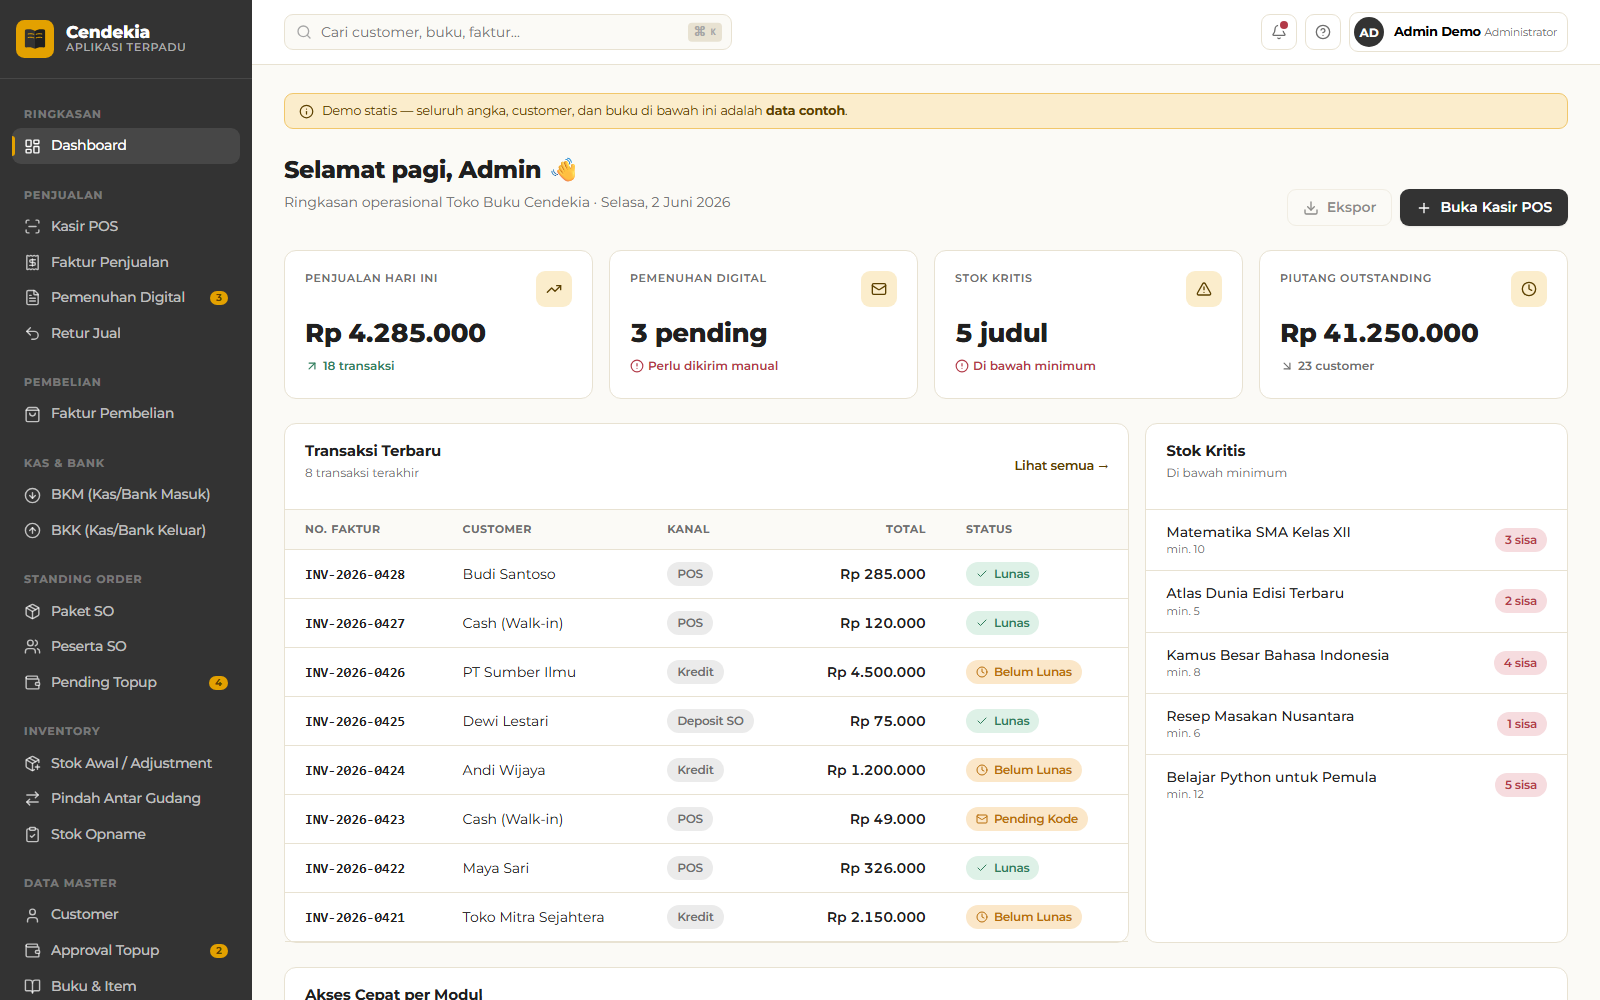This screenshot has height=1000, width=1600.
Task: Click the AD admin avatar
Action: [x=1369, y=32]
